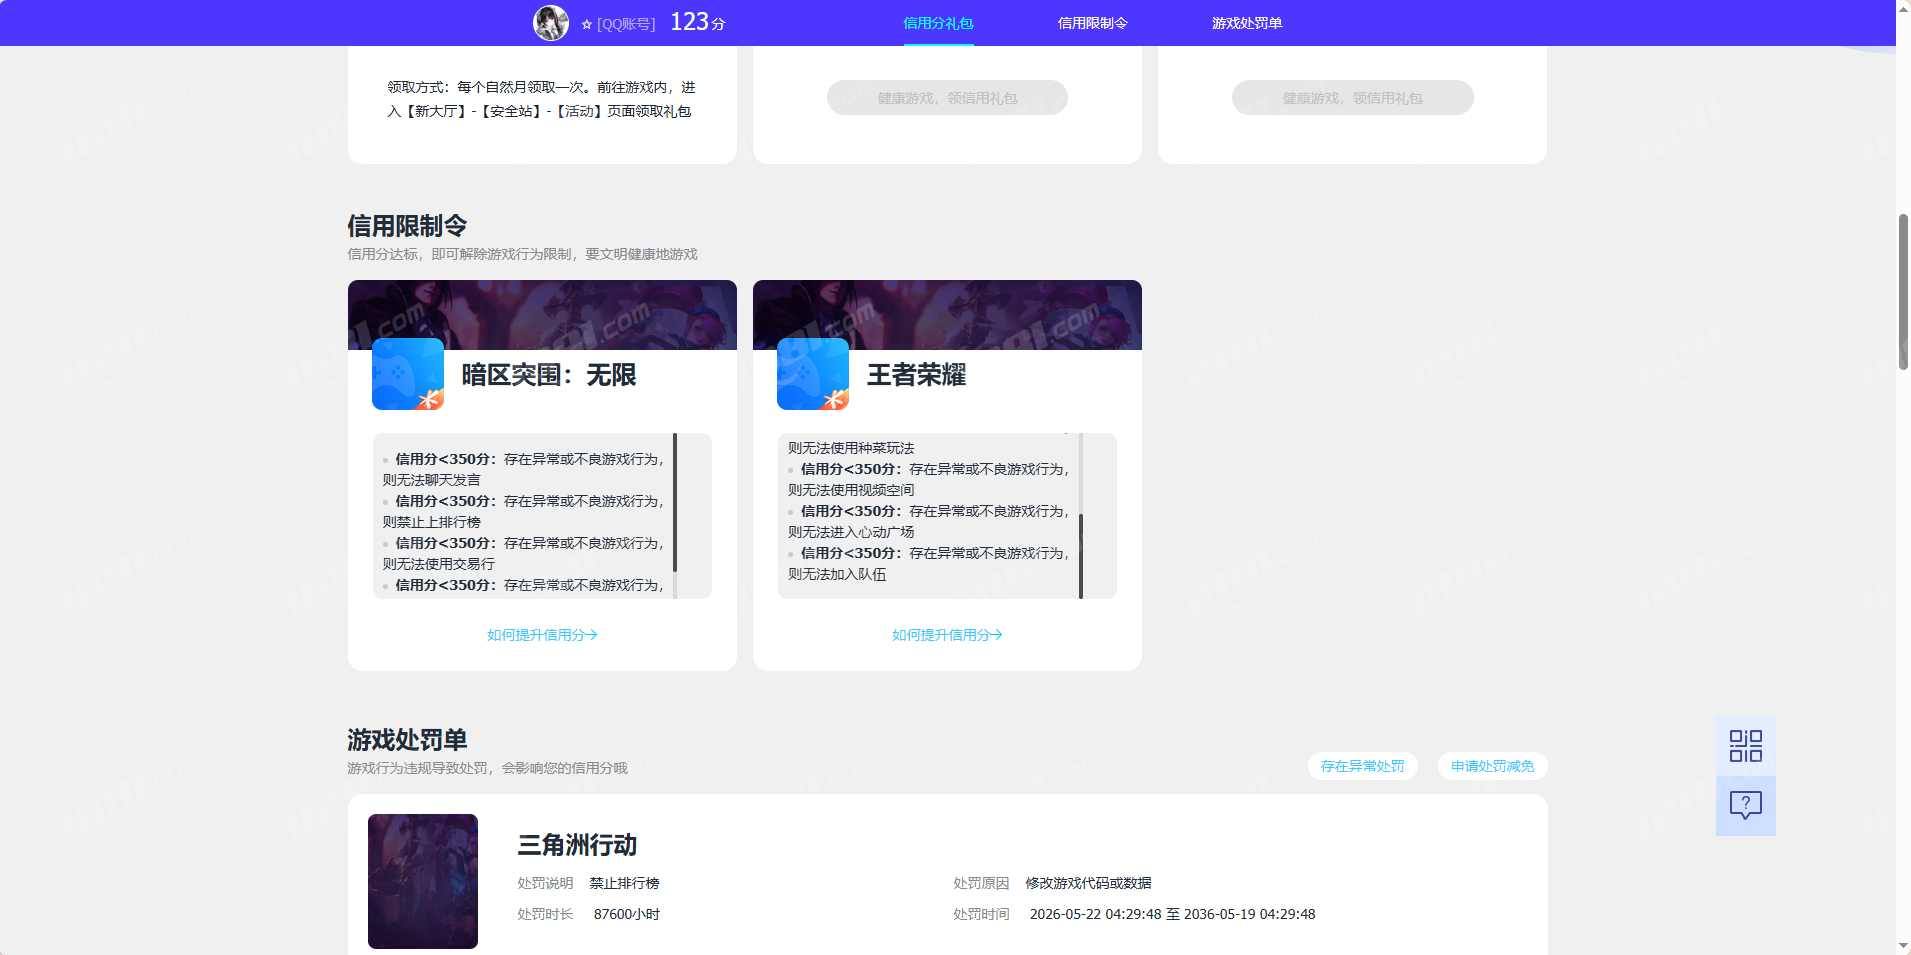Click the middle 健康游戏,领信用礼包 button
1911x955 pixels.
[947, 98]
